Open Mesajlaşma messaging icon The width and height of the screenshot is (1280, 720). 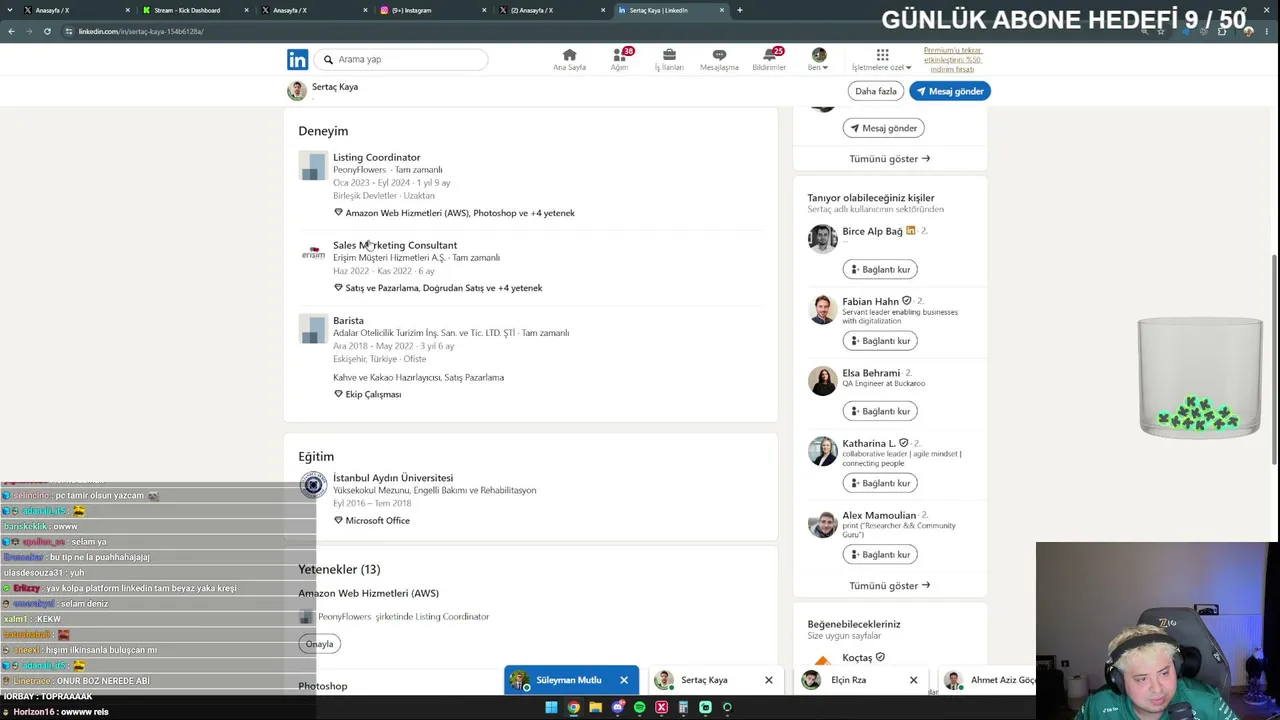719,59
